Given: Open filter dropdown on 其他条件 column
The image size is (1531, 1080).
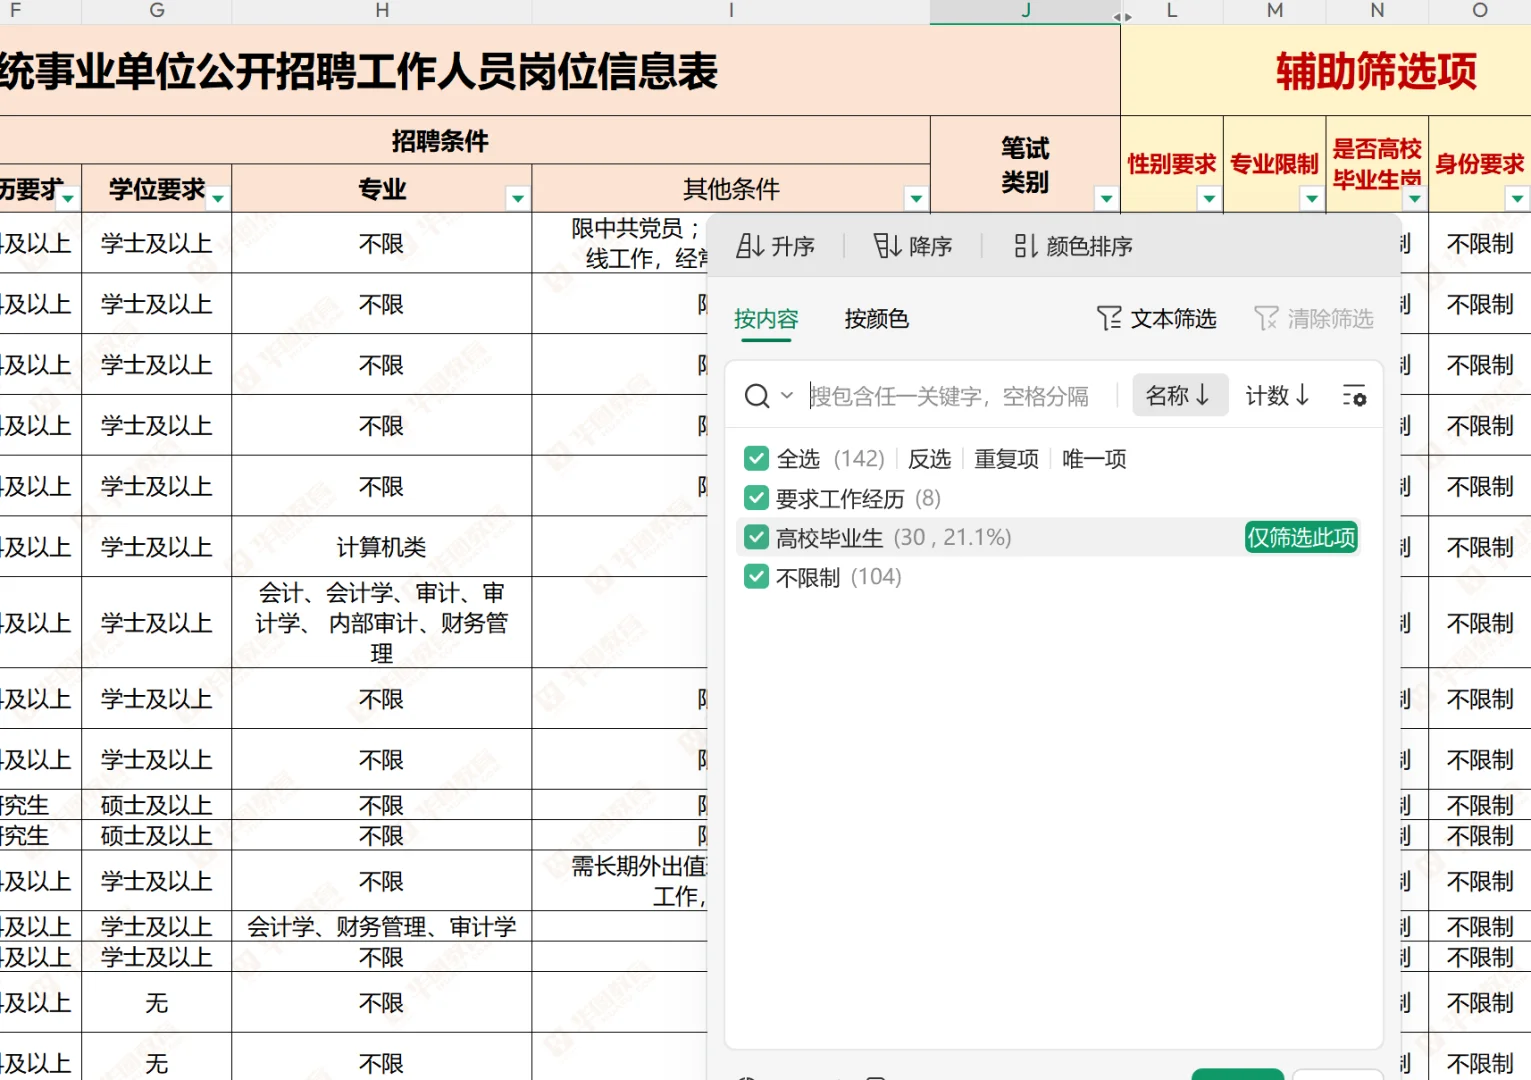Looking at the screenshot, I should coord(916,199).
